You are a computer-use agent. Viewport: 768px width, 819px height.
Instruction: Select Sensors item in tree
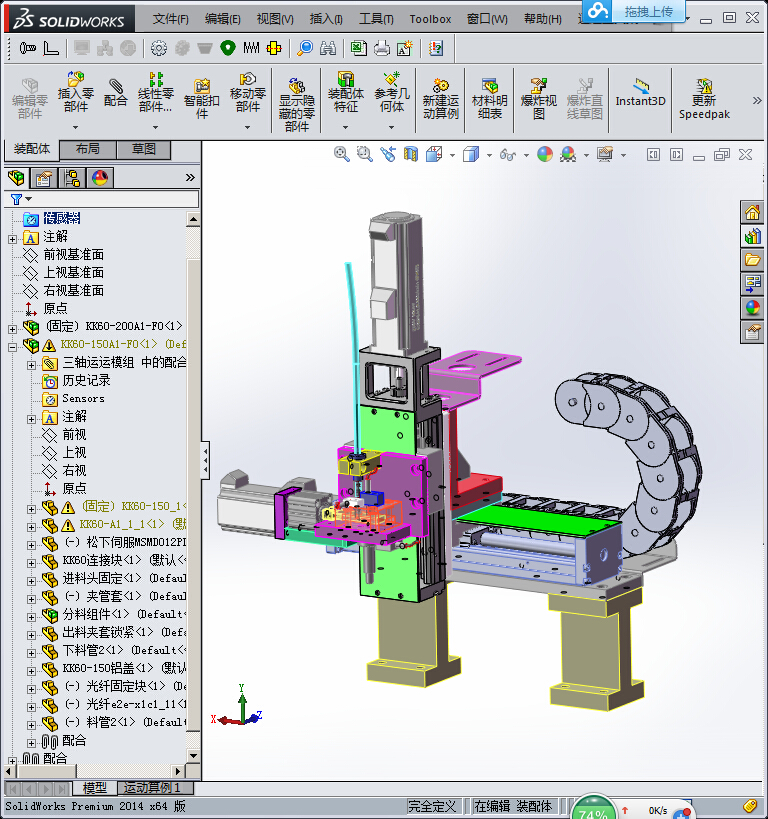(84, 399)
